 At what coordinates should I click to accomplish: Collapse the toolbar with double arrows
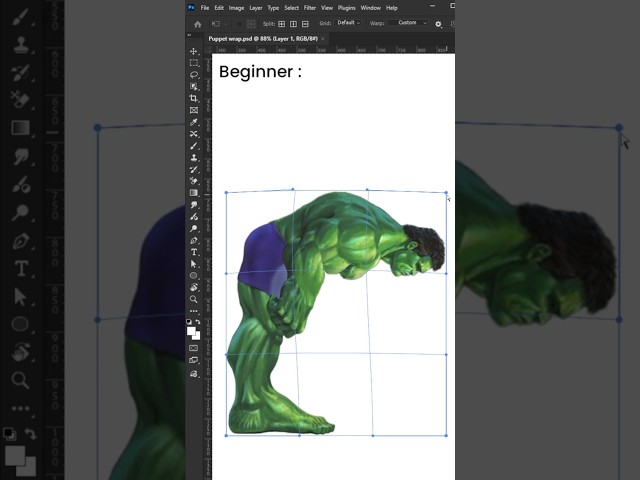[x=189, y=36]
